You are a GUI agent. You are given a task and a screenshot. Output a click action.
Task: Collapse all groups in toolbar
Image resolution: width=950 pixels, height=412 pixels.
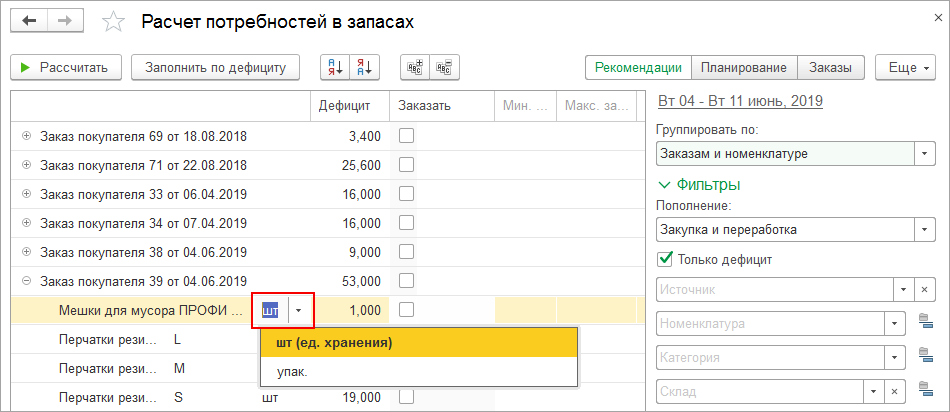click(445, 68)
